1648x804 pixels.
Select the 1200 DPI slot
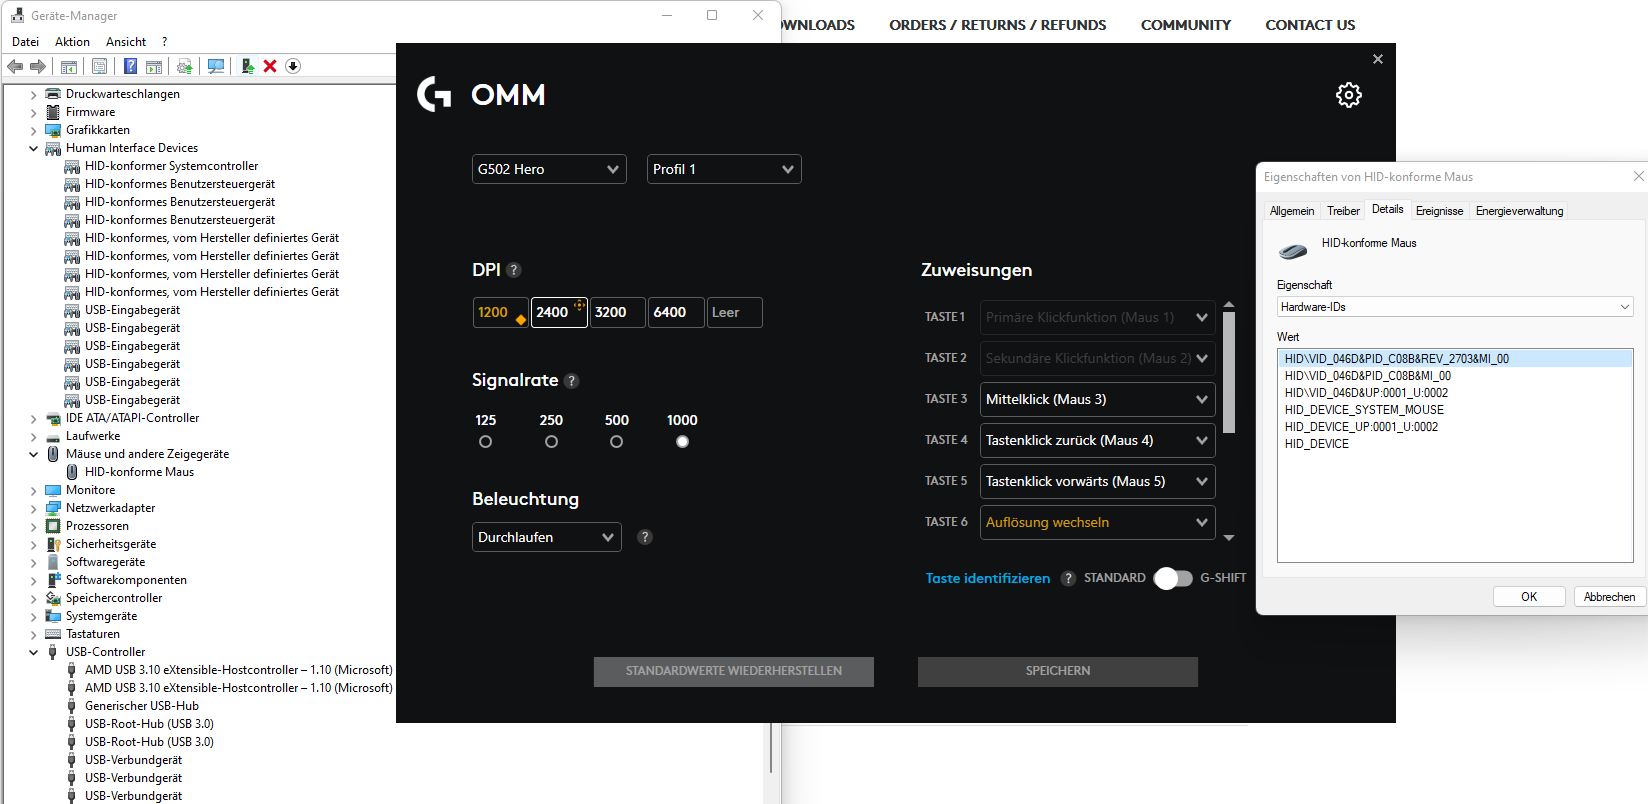pos(501,312)
